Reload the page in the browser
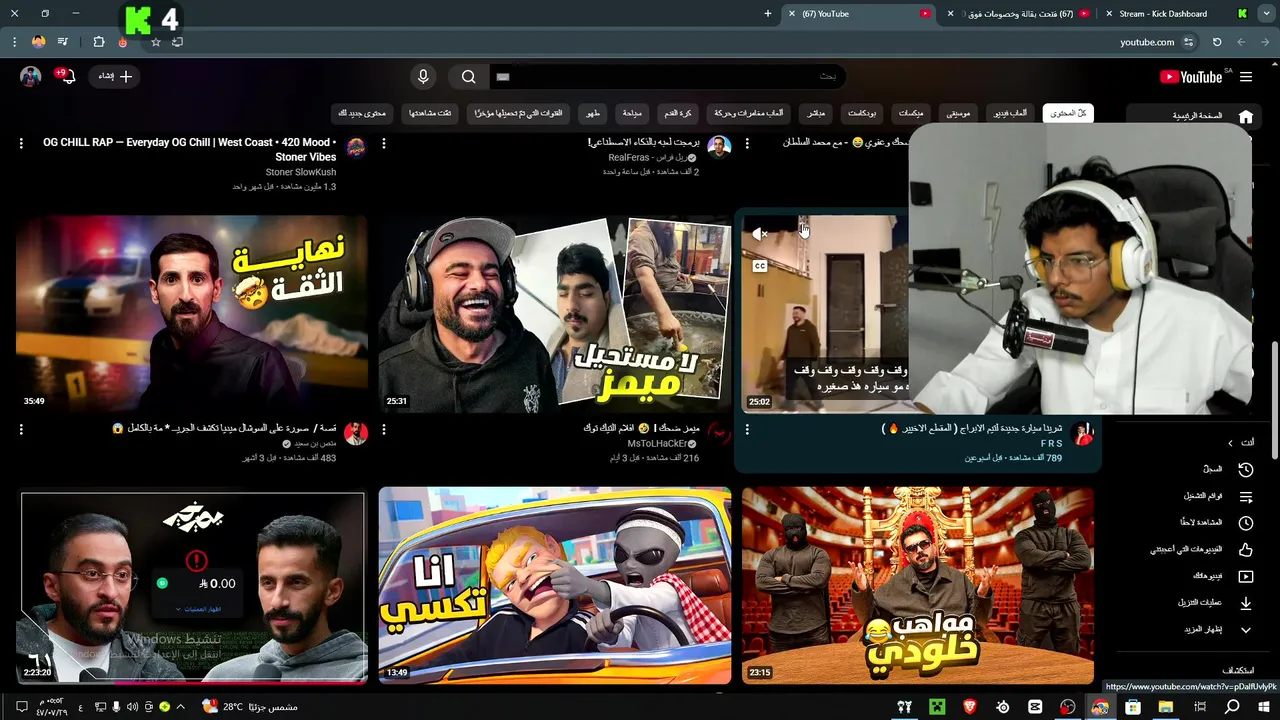 [1217, 42]
